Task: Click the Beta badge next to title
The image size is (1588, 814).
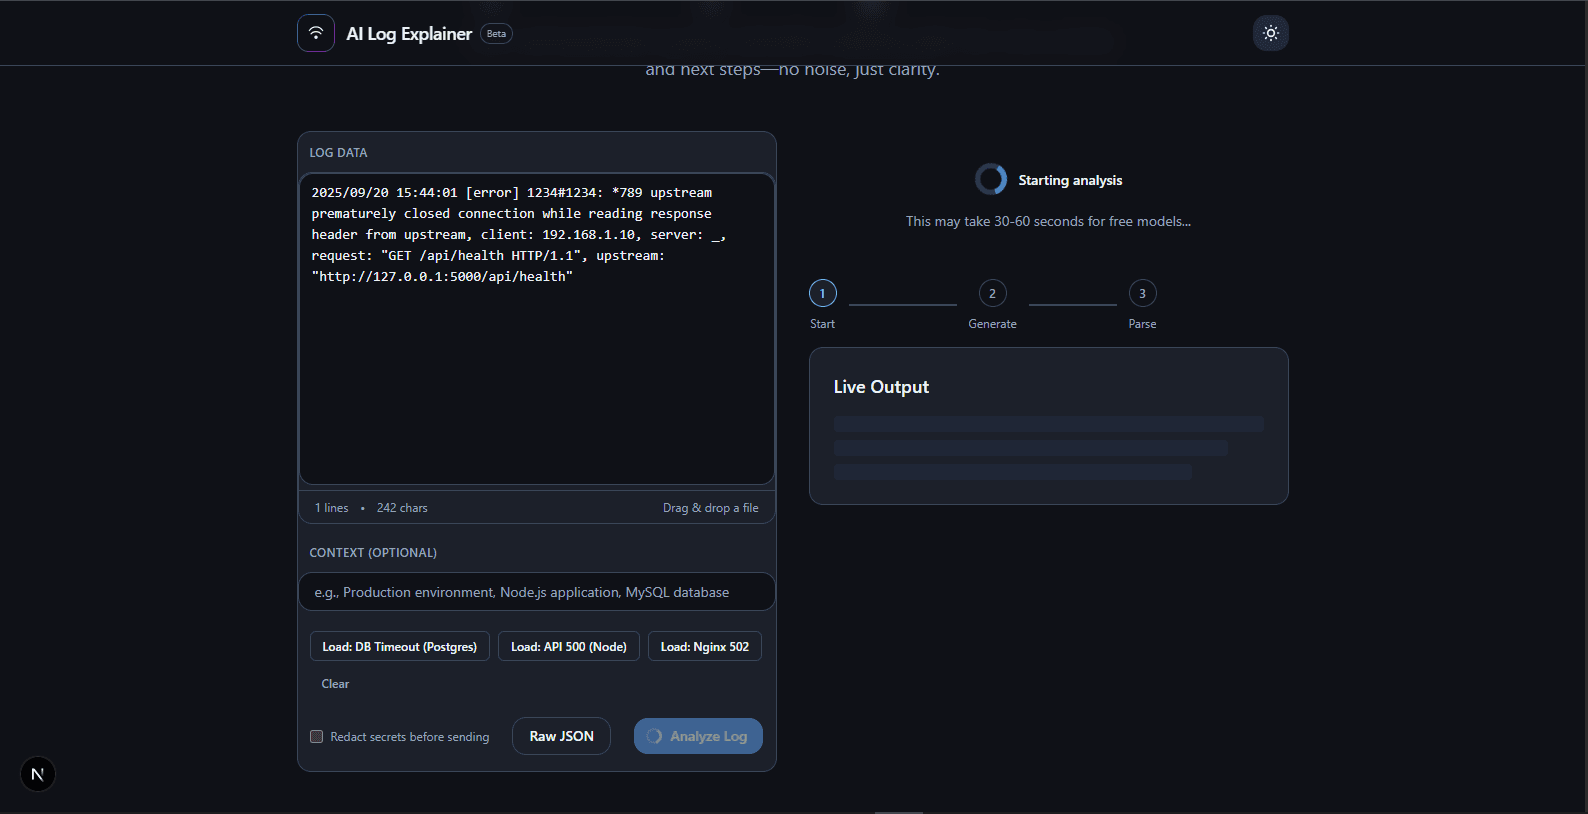Action: coord(497,33)
